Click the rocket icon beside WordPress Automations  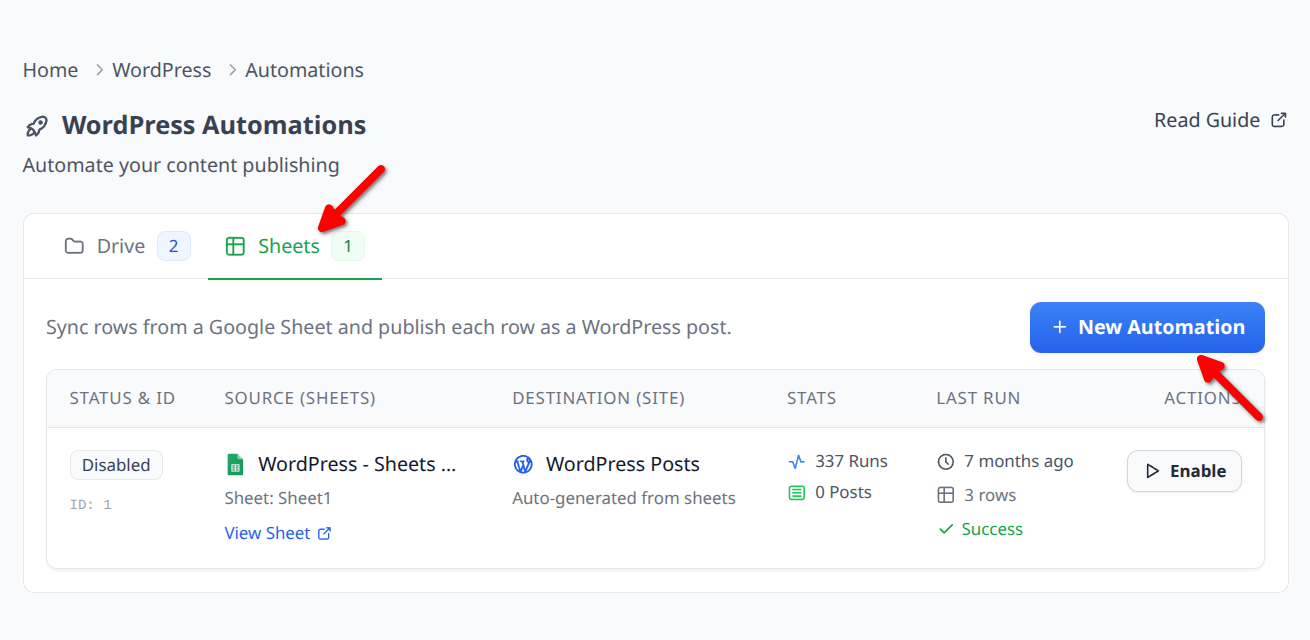[x=37, y=127]
